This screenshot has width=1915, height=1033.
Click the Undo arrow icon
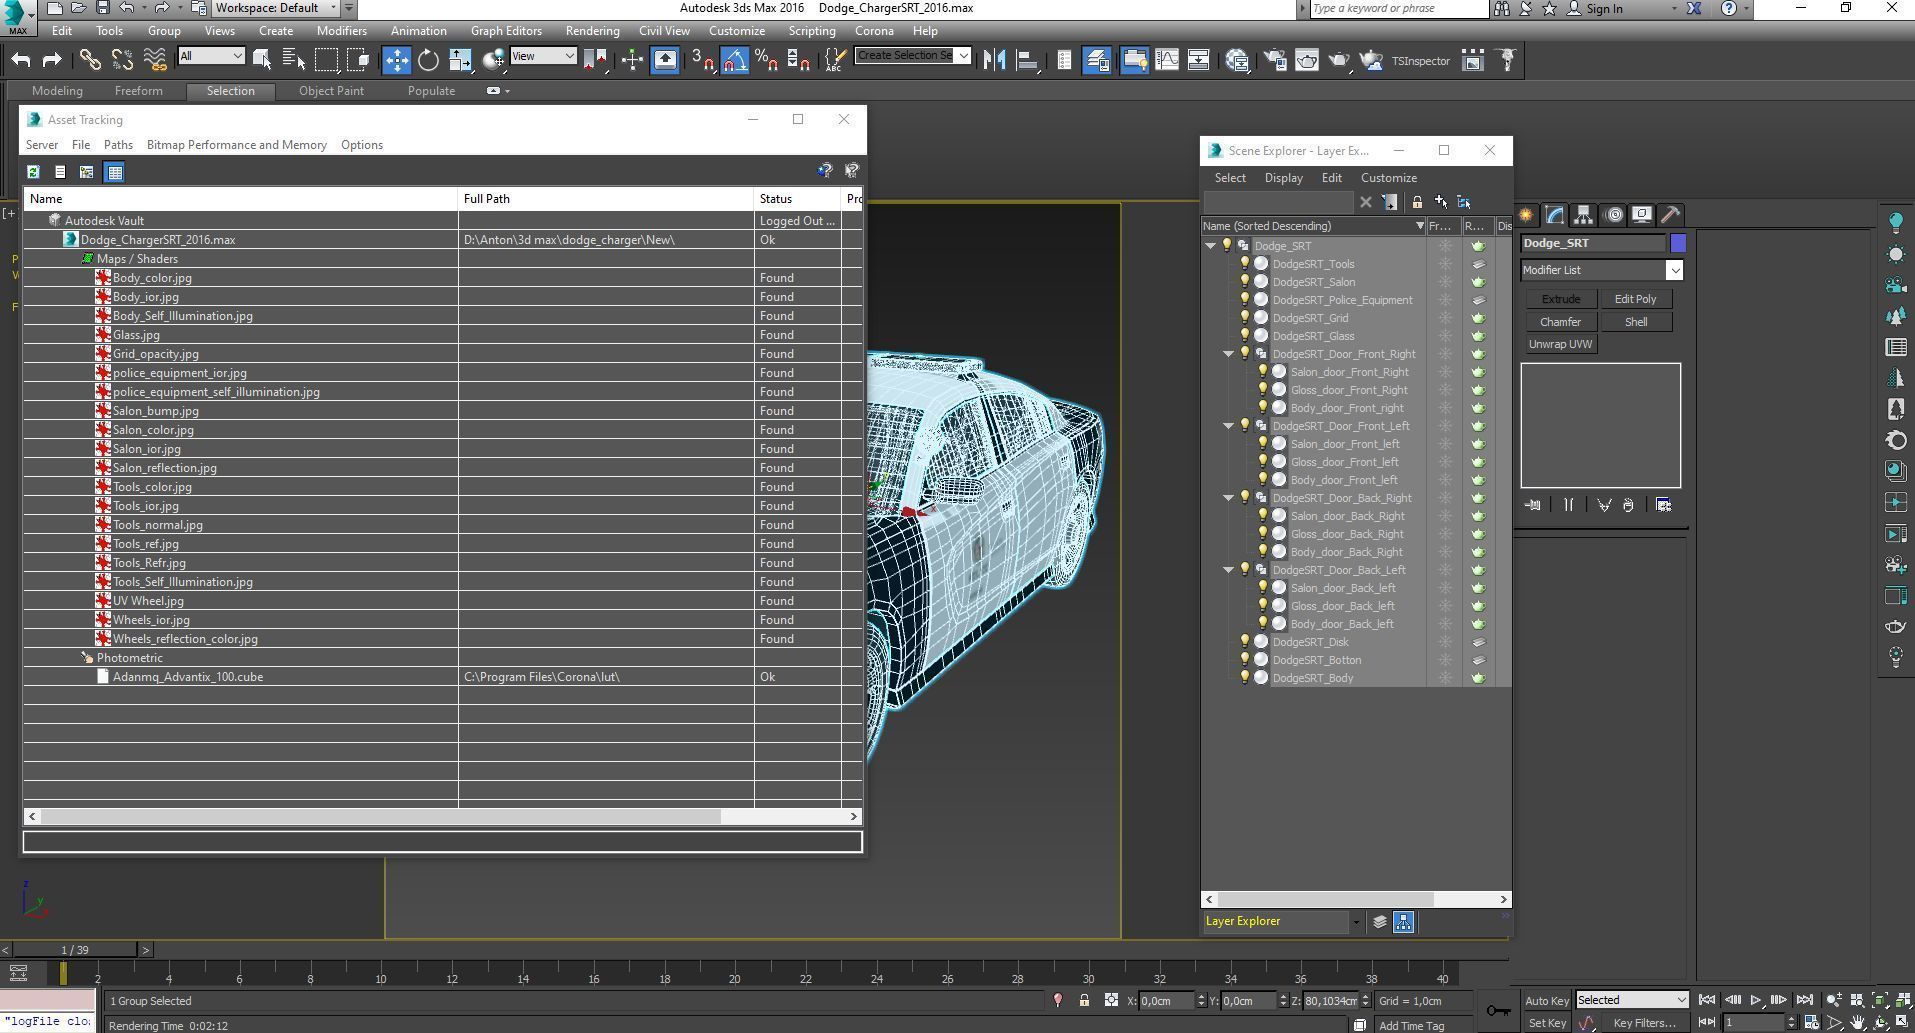(21, 60)
